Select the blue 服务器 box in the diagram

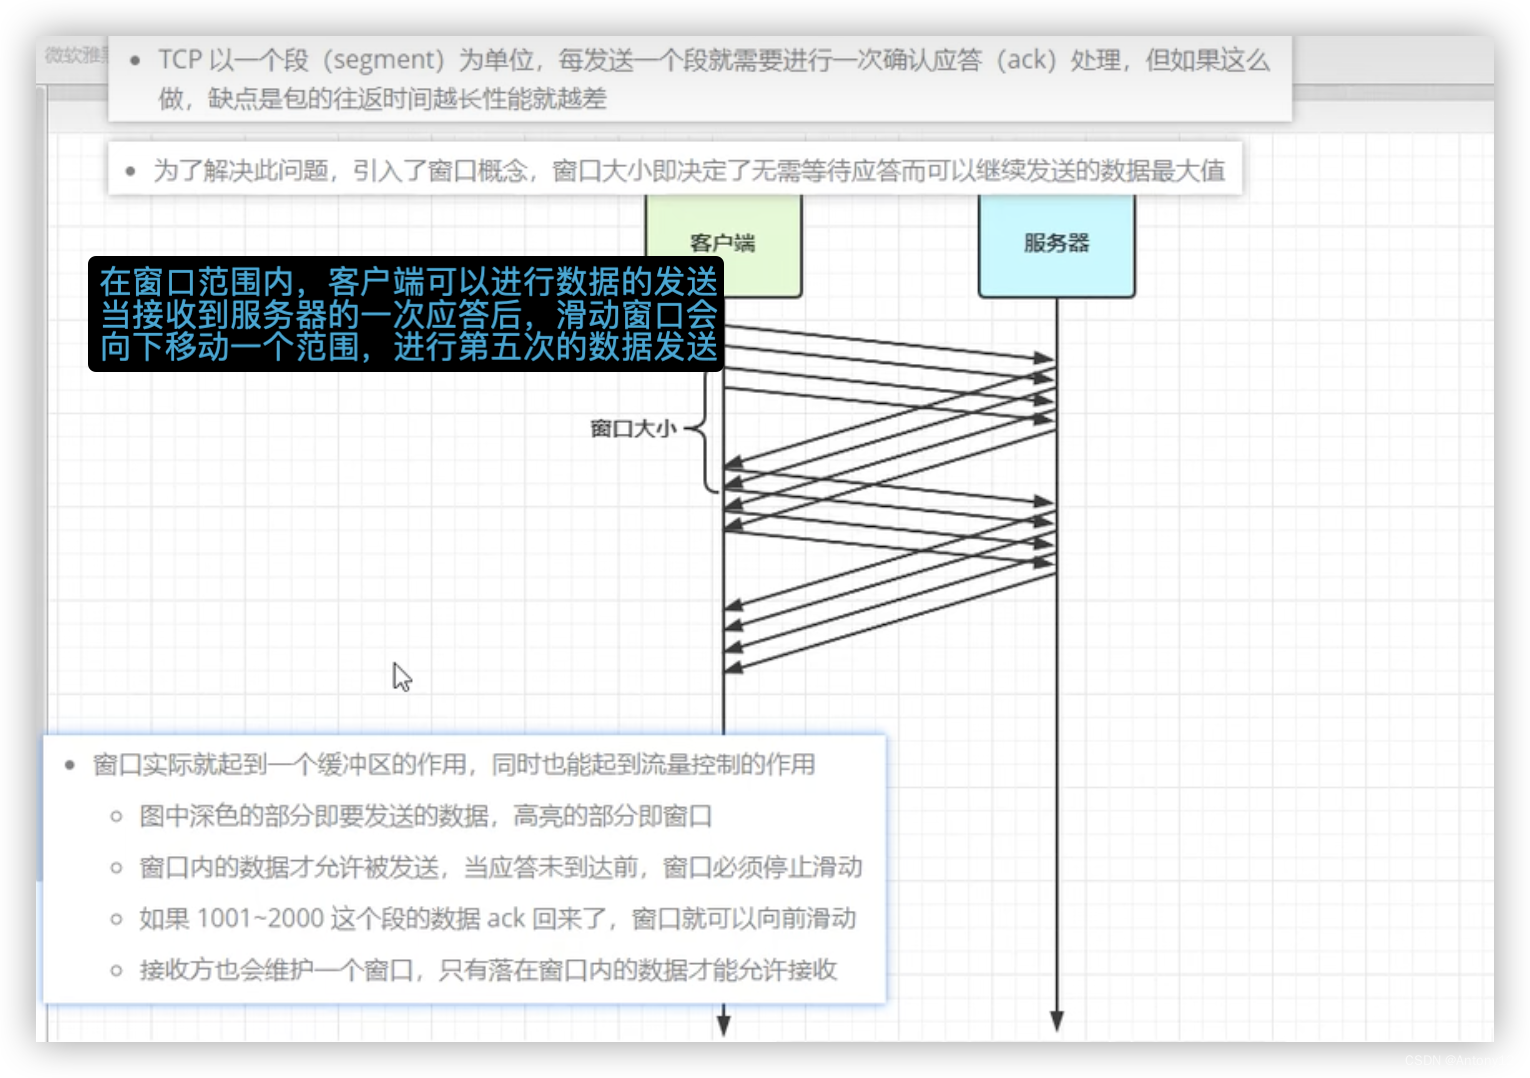(x=1056, y=245)
